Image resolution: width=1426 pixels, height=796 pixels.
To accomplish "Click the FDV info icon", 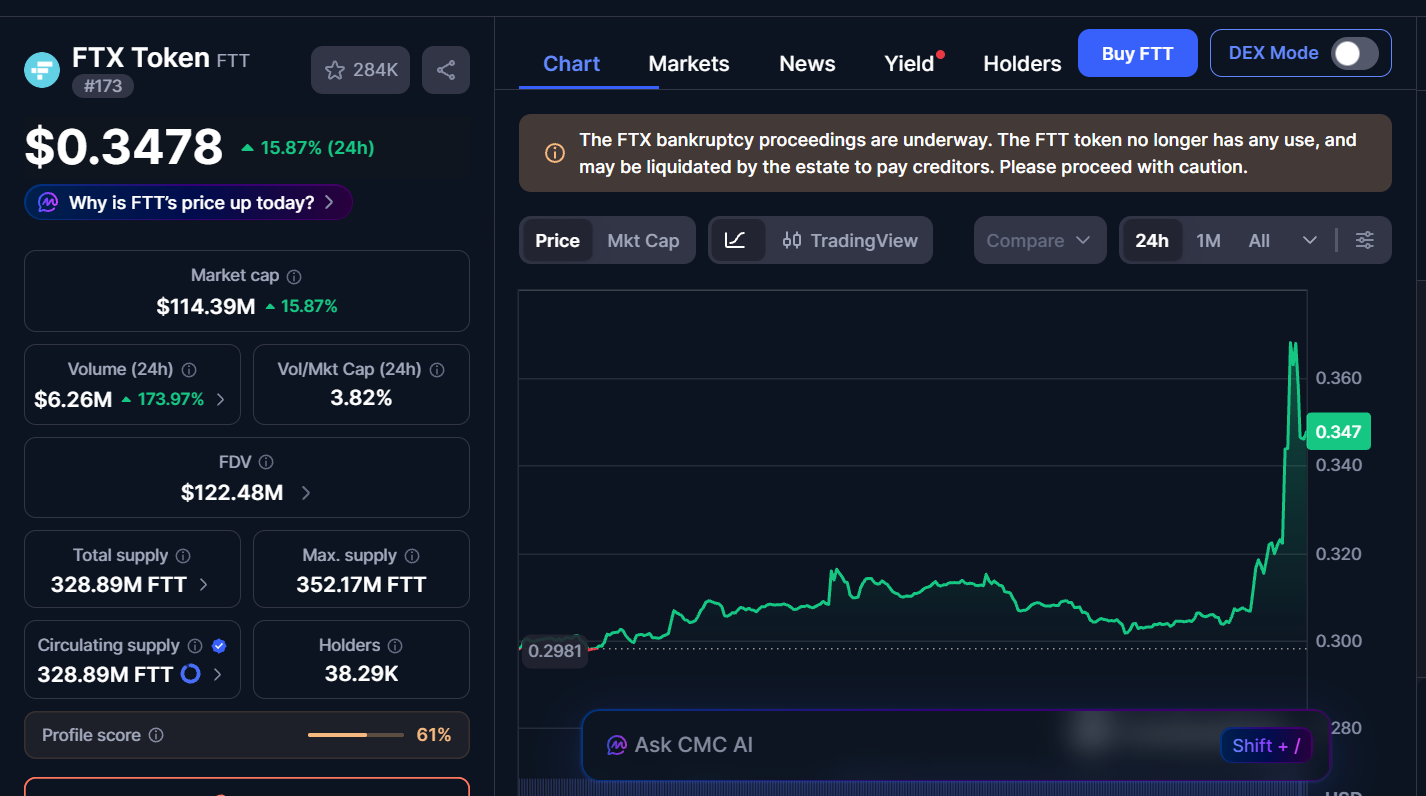I will tap(266, 462).
